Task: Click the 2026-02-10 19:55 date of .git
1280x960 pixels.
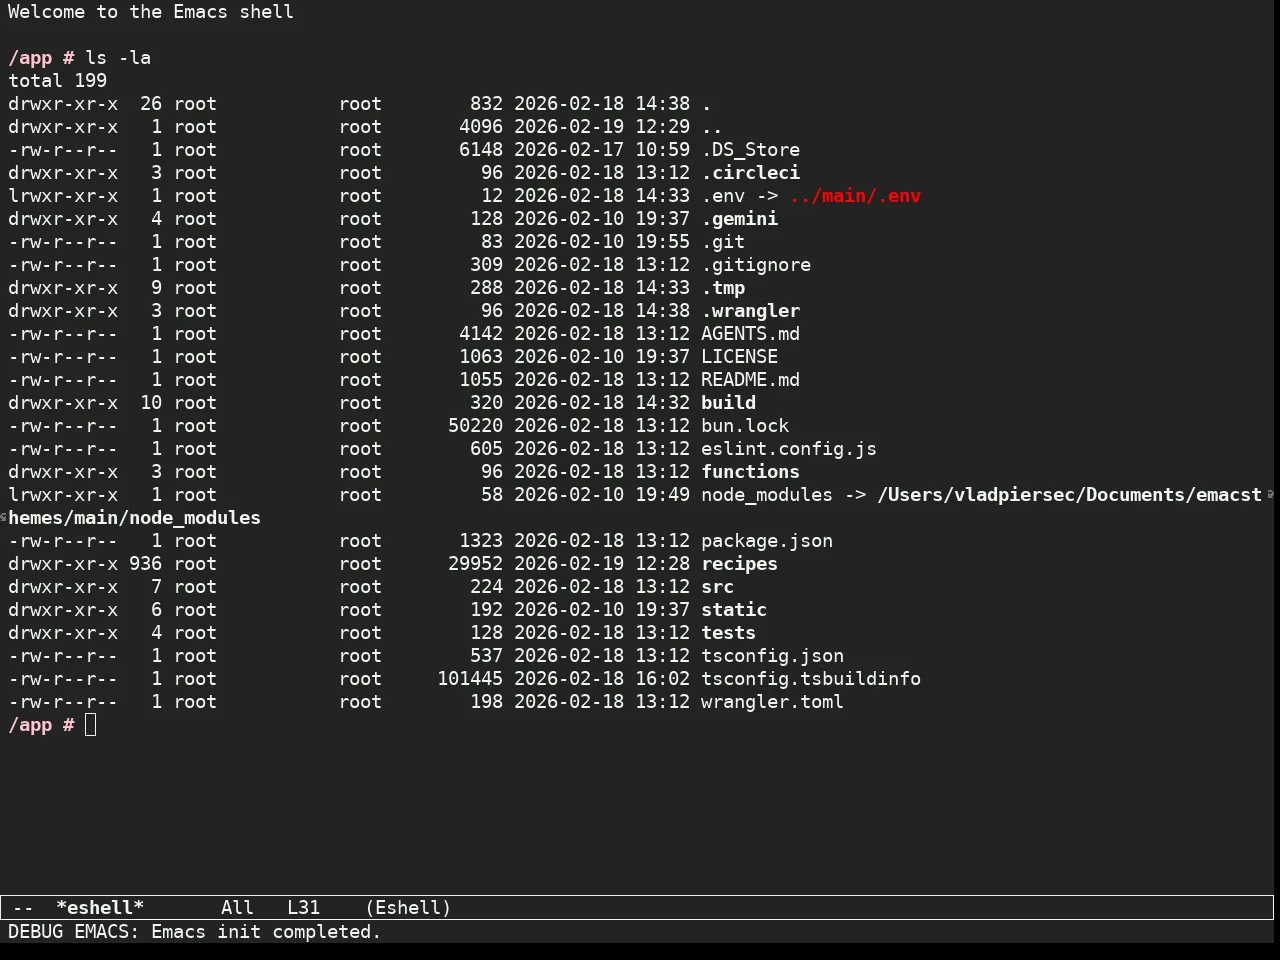Action: click(602, 242)
